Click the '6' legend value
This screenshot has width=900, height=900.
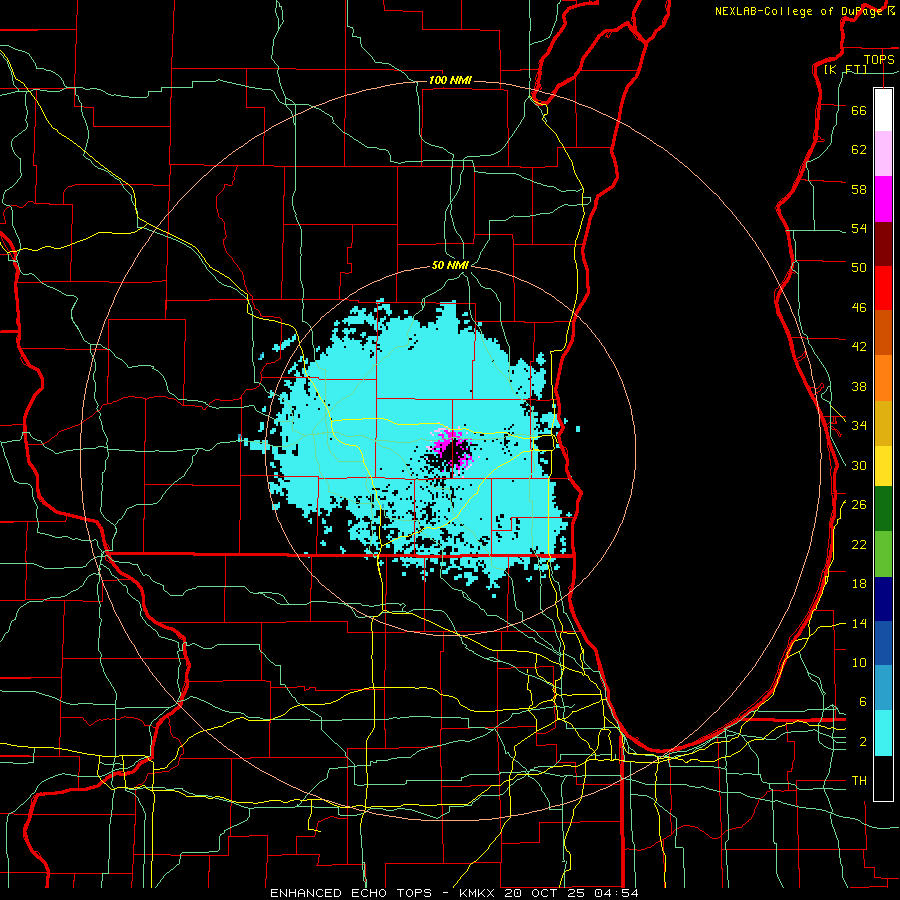[863, 703]
